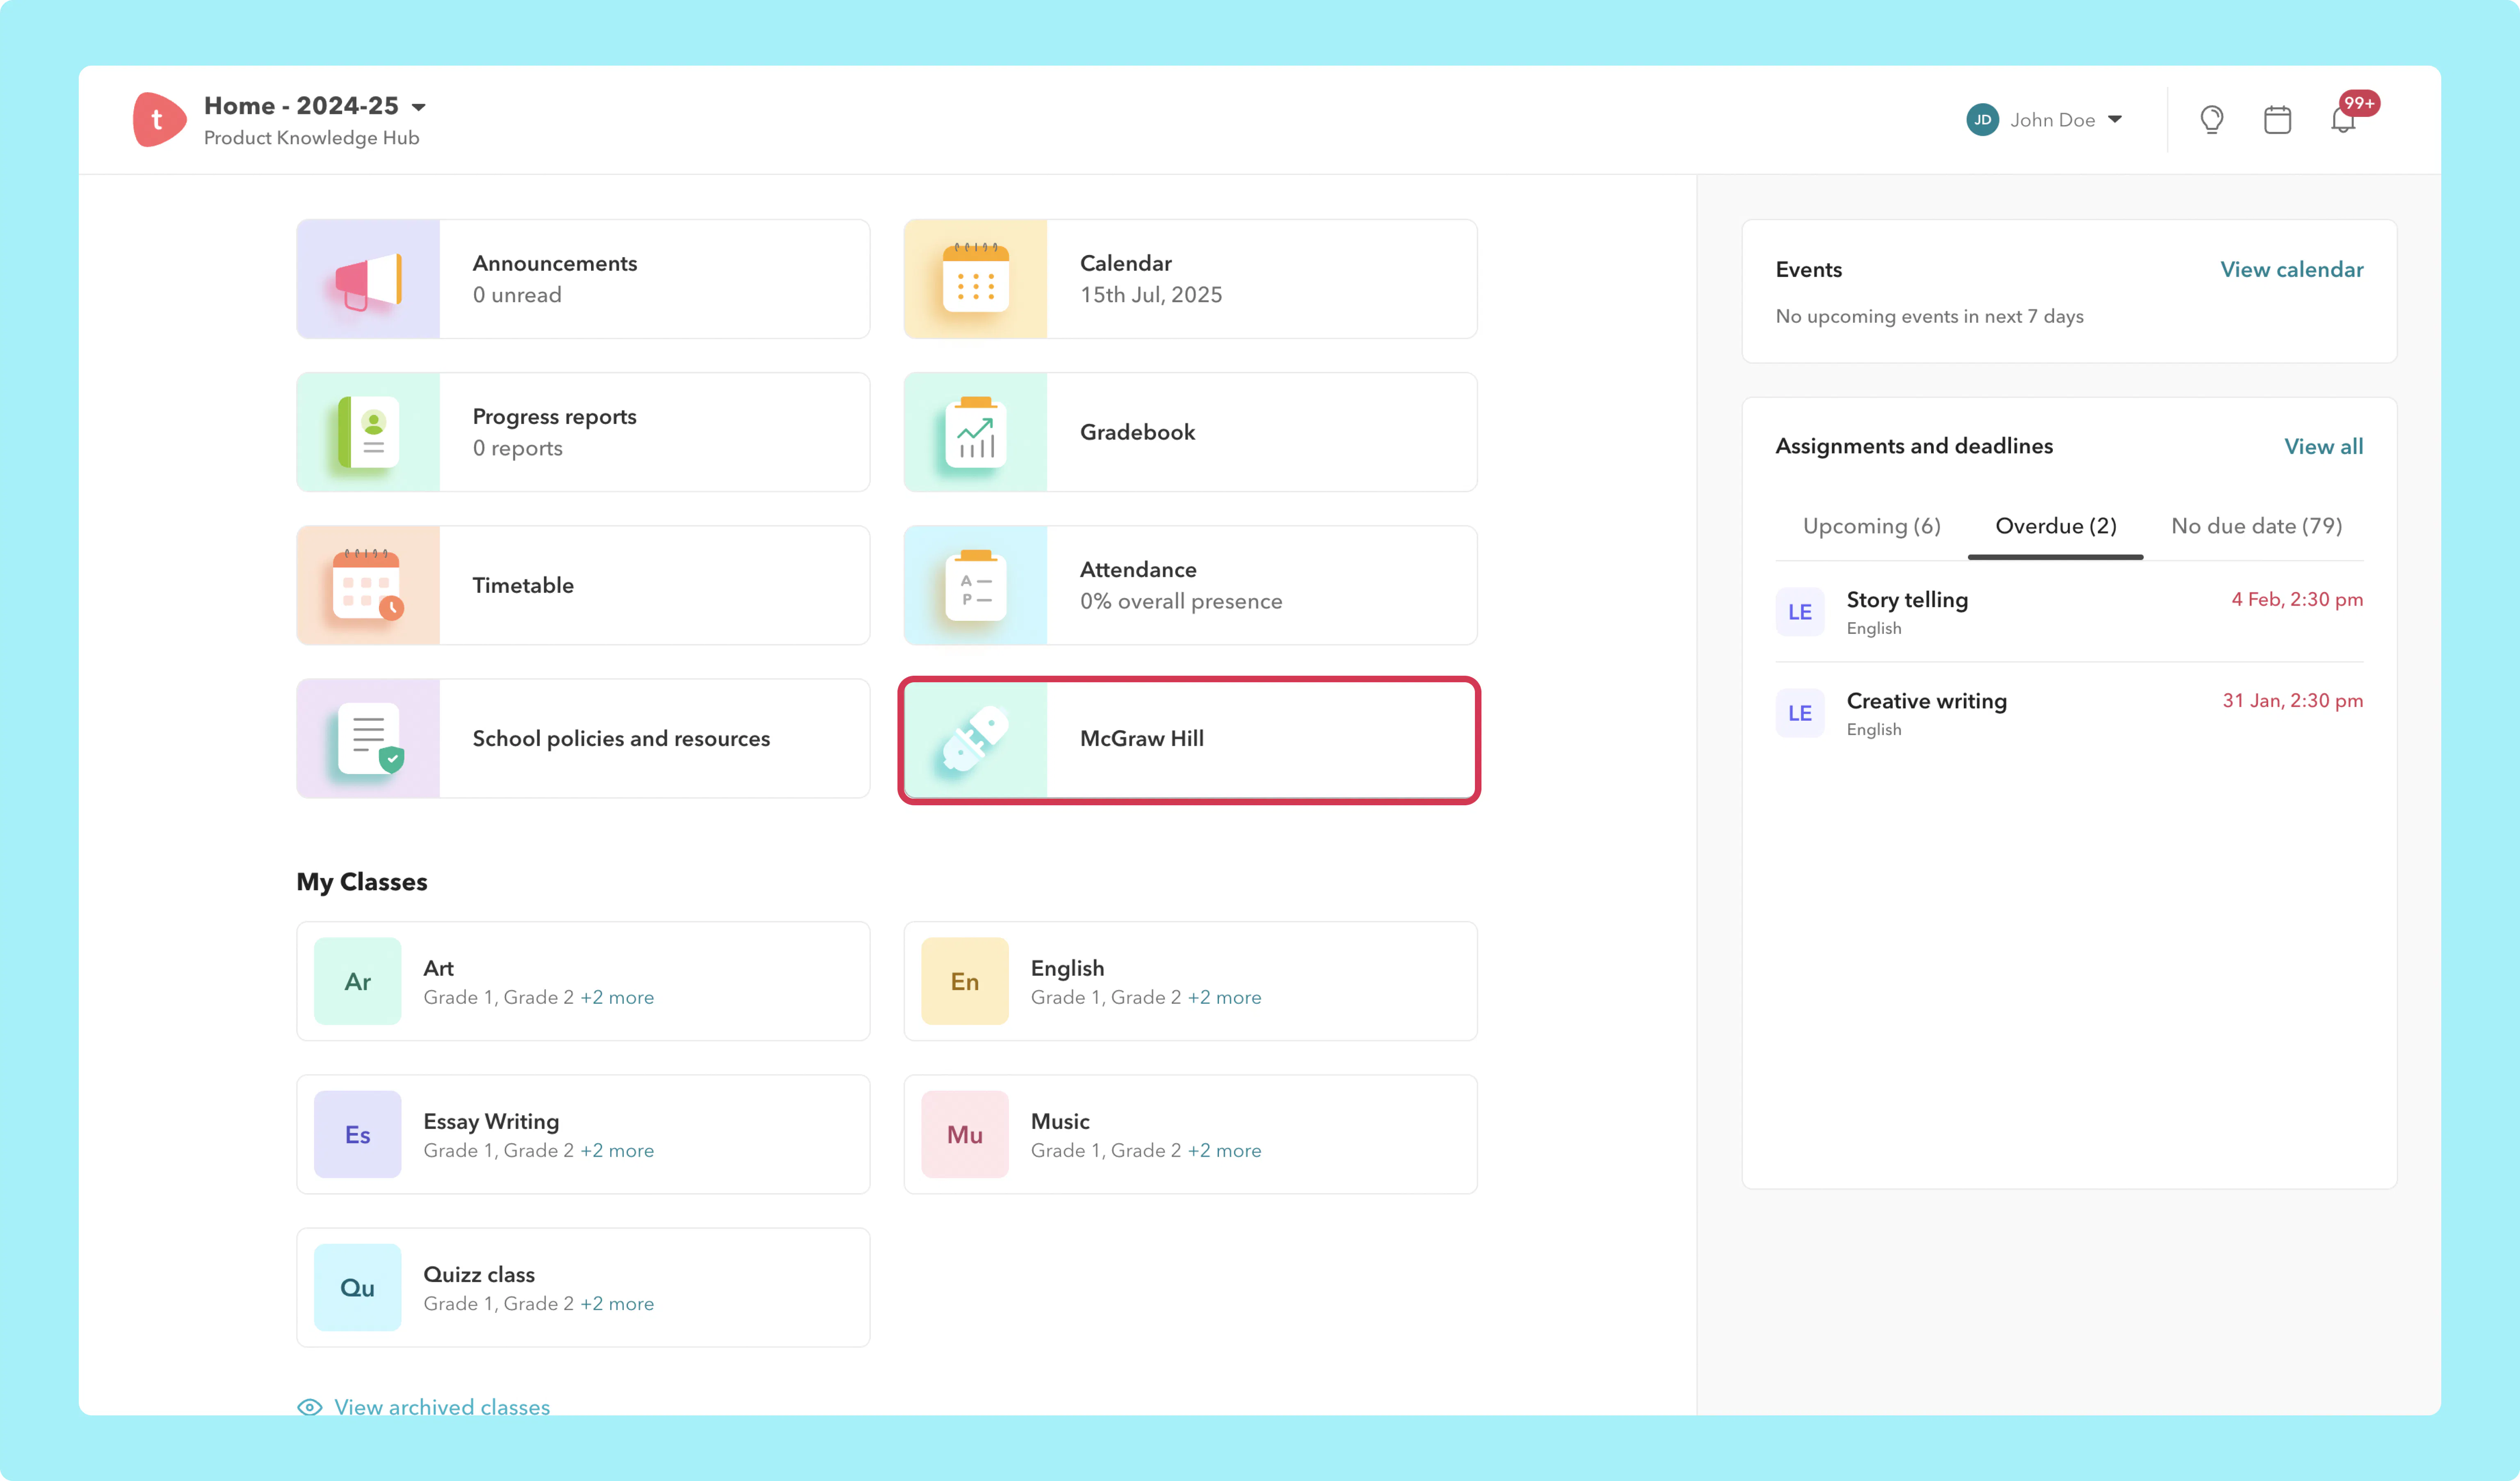Click the Timetable icon
The width and height of the screenshot is (2520, 1481).
368,585
